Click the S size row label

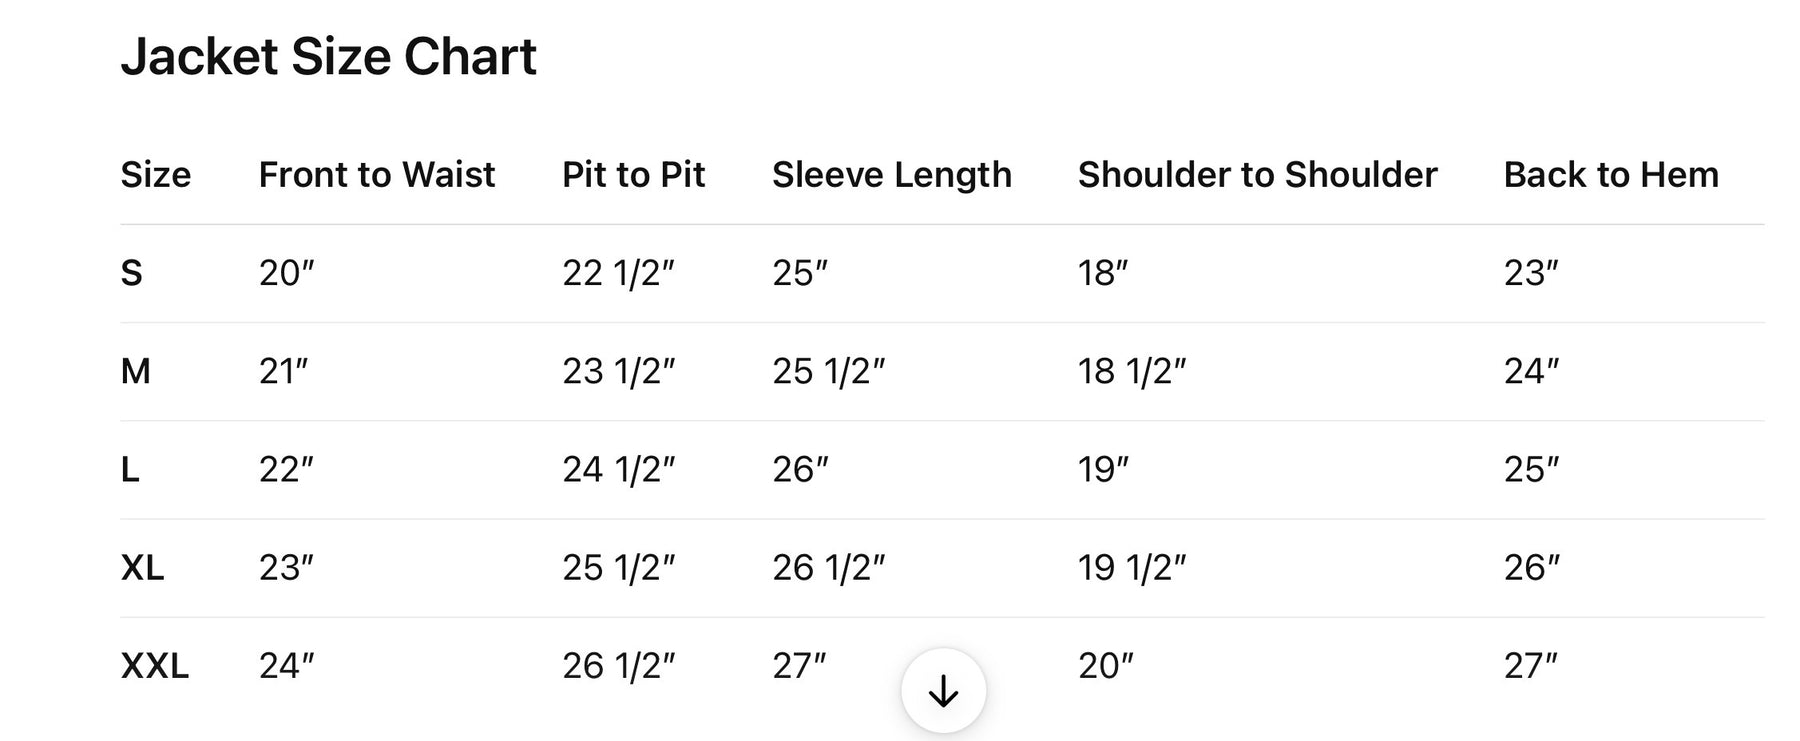click(132, 273)
